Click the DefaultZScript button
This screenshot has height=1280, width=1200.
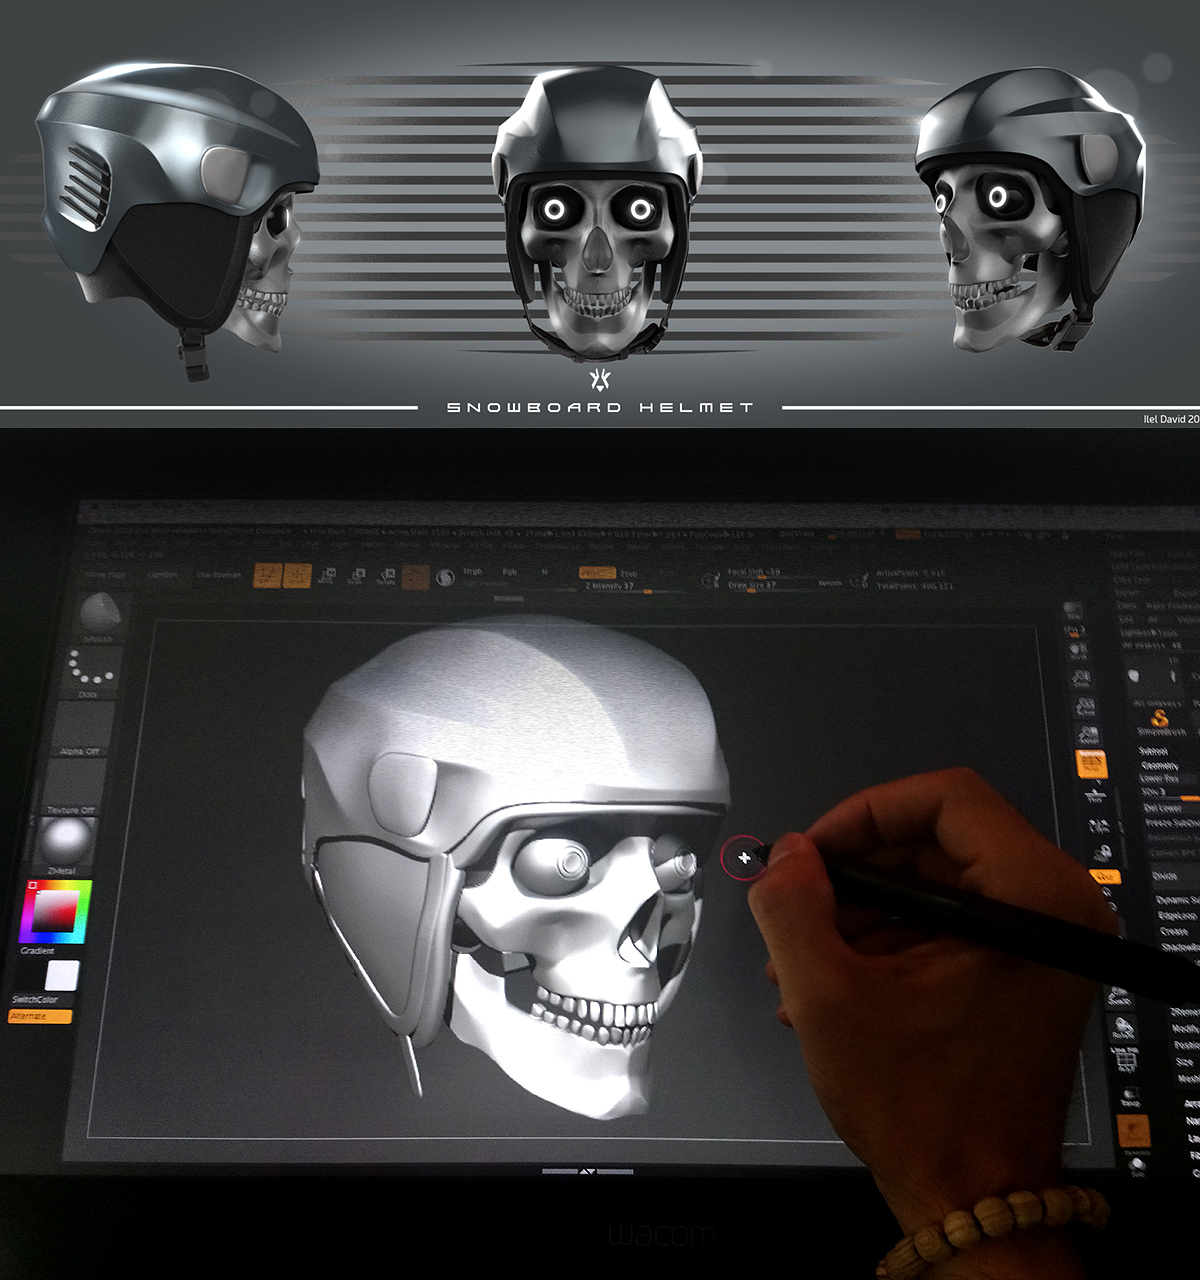(949, 535)
